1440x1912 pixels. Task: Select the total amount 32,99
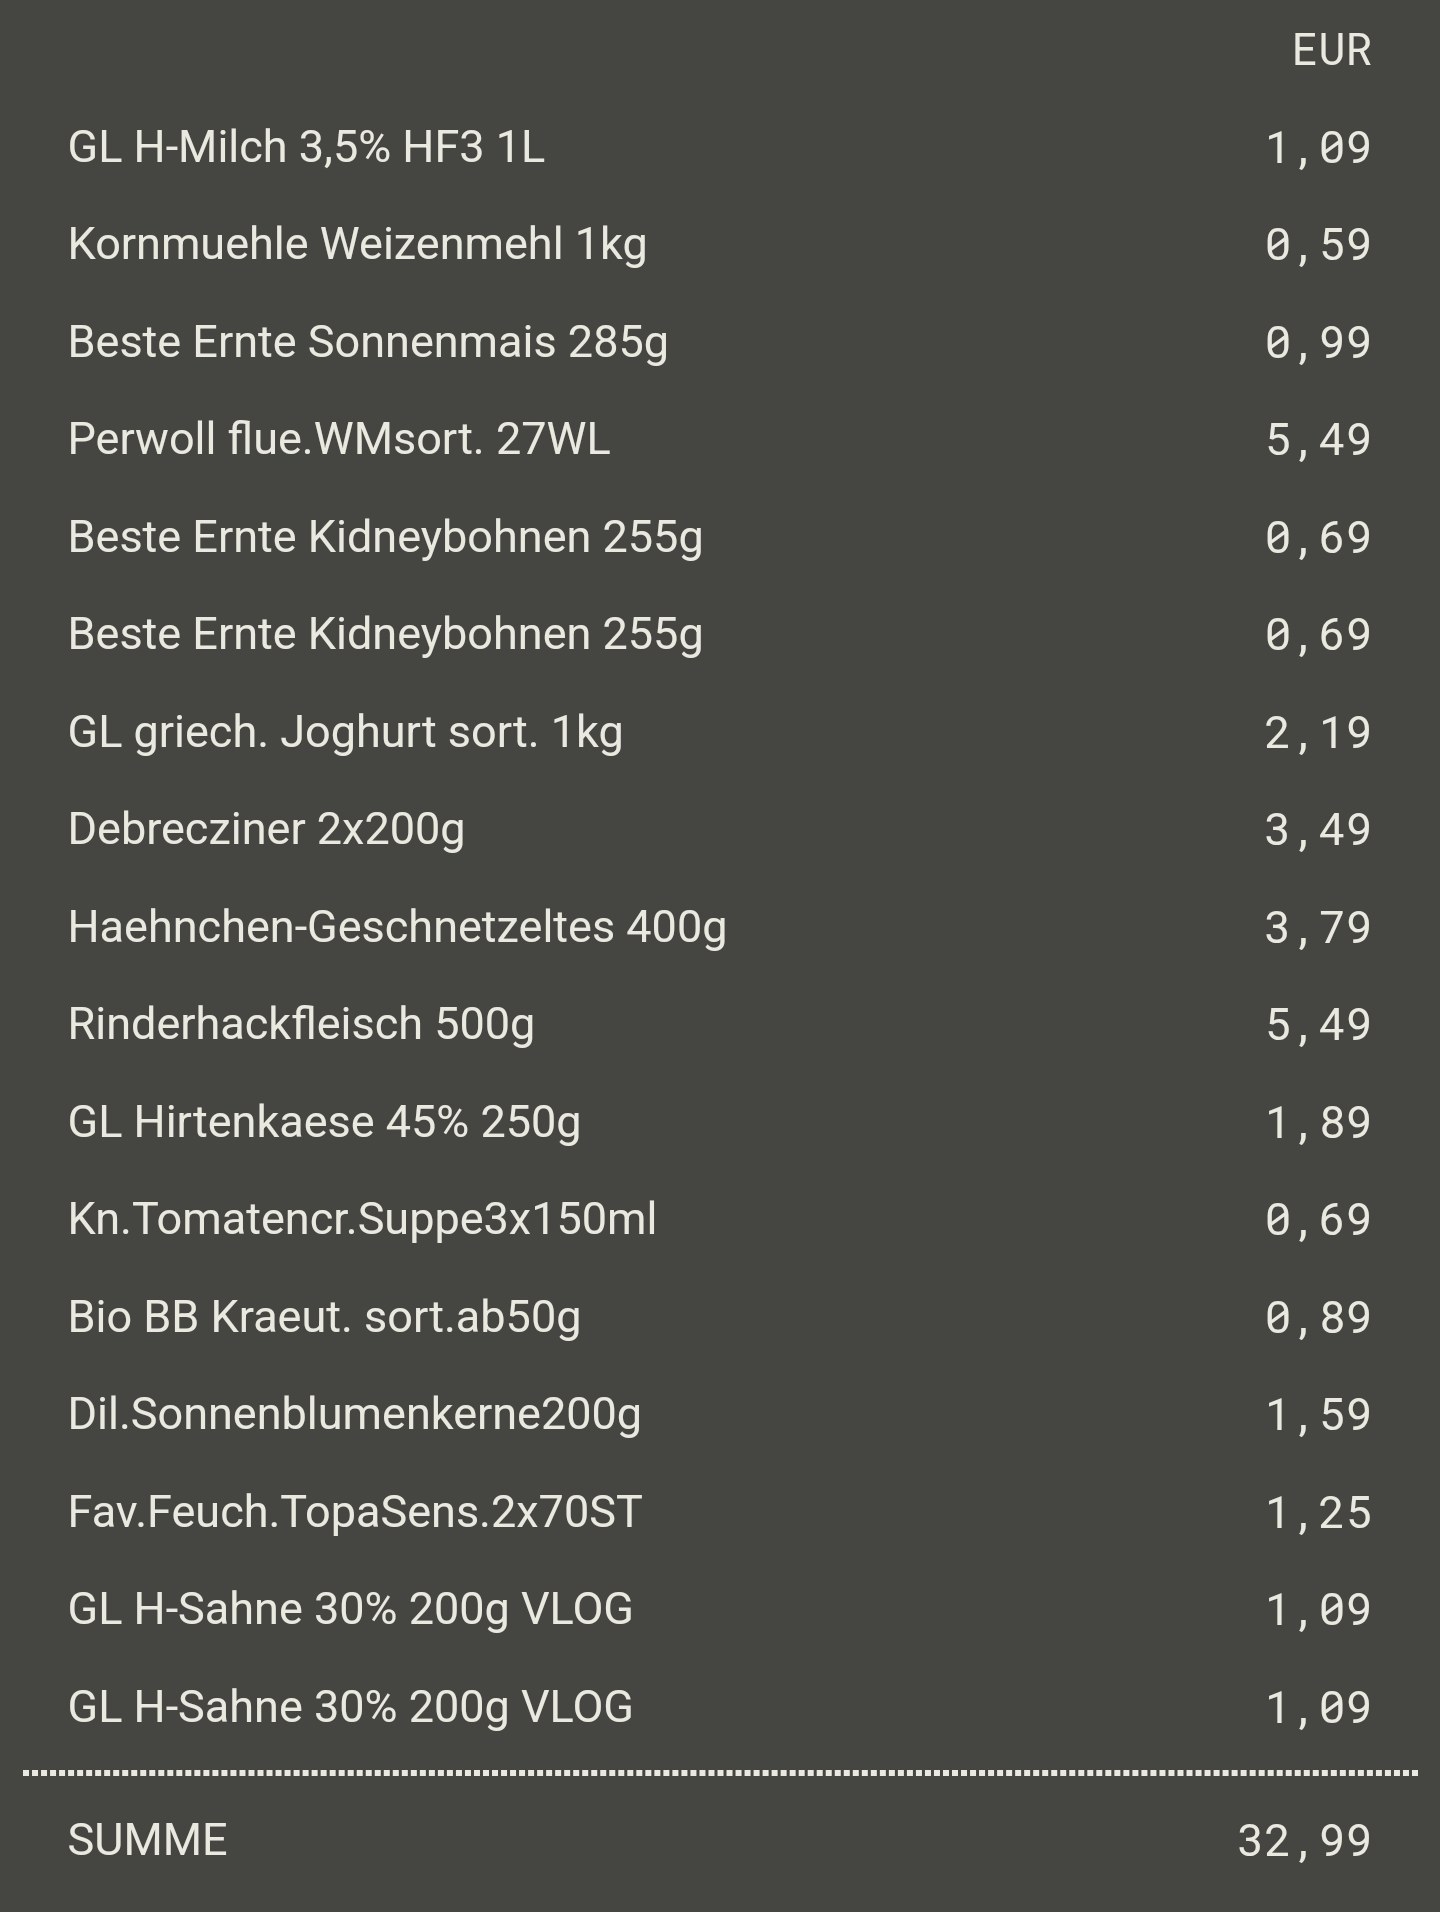point(1303,1841)
